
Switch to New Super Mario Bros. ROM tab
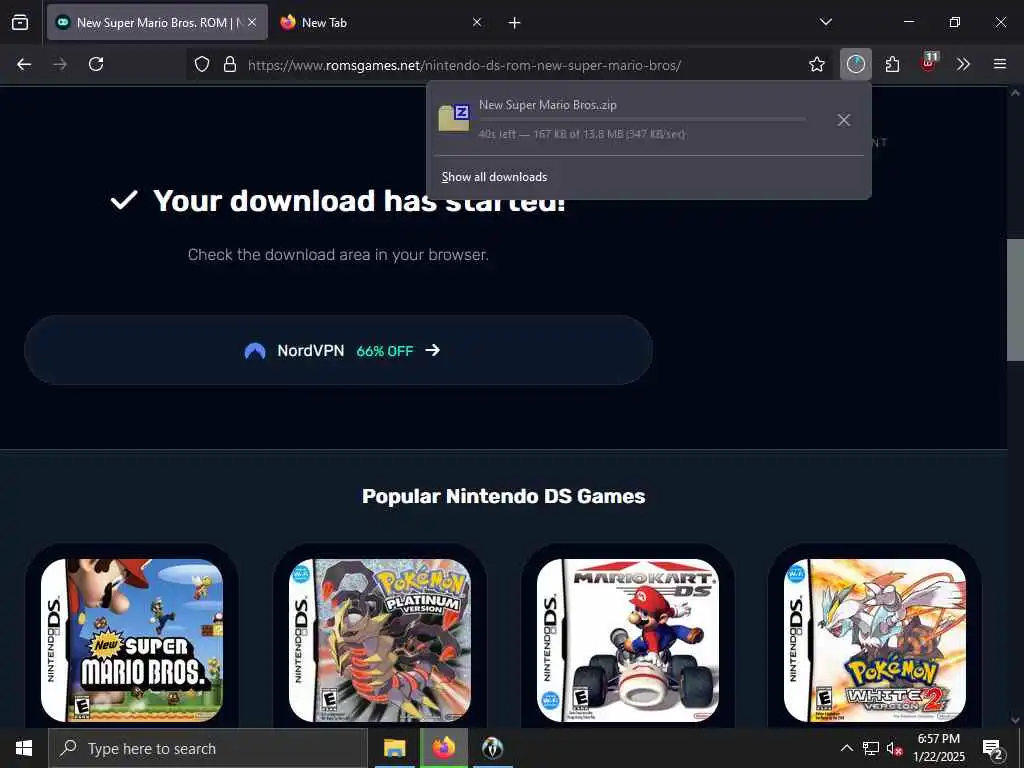coord(157,22)
